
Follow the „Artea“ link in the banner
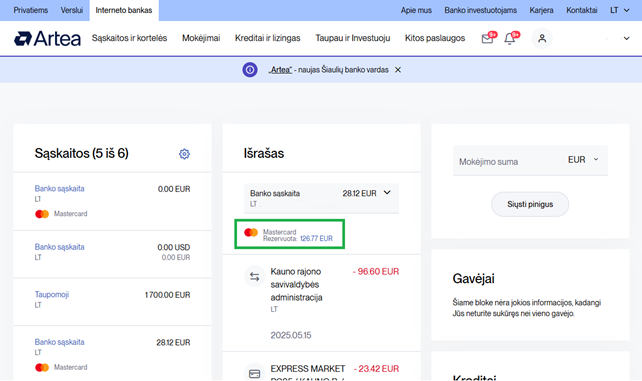pos(280,70)
